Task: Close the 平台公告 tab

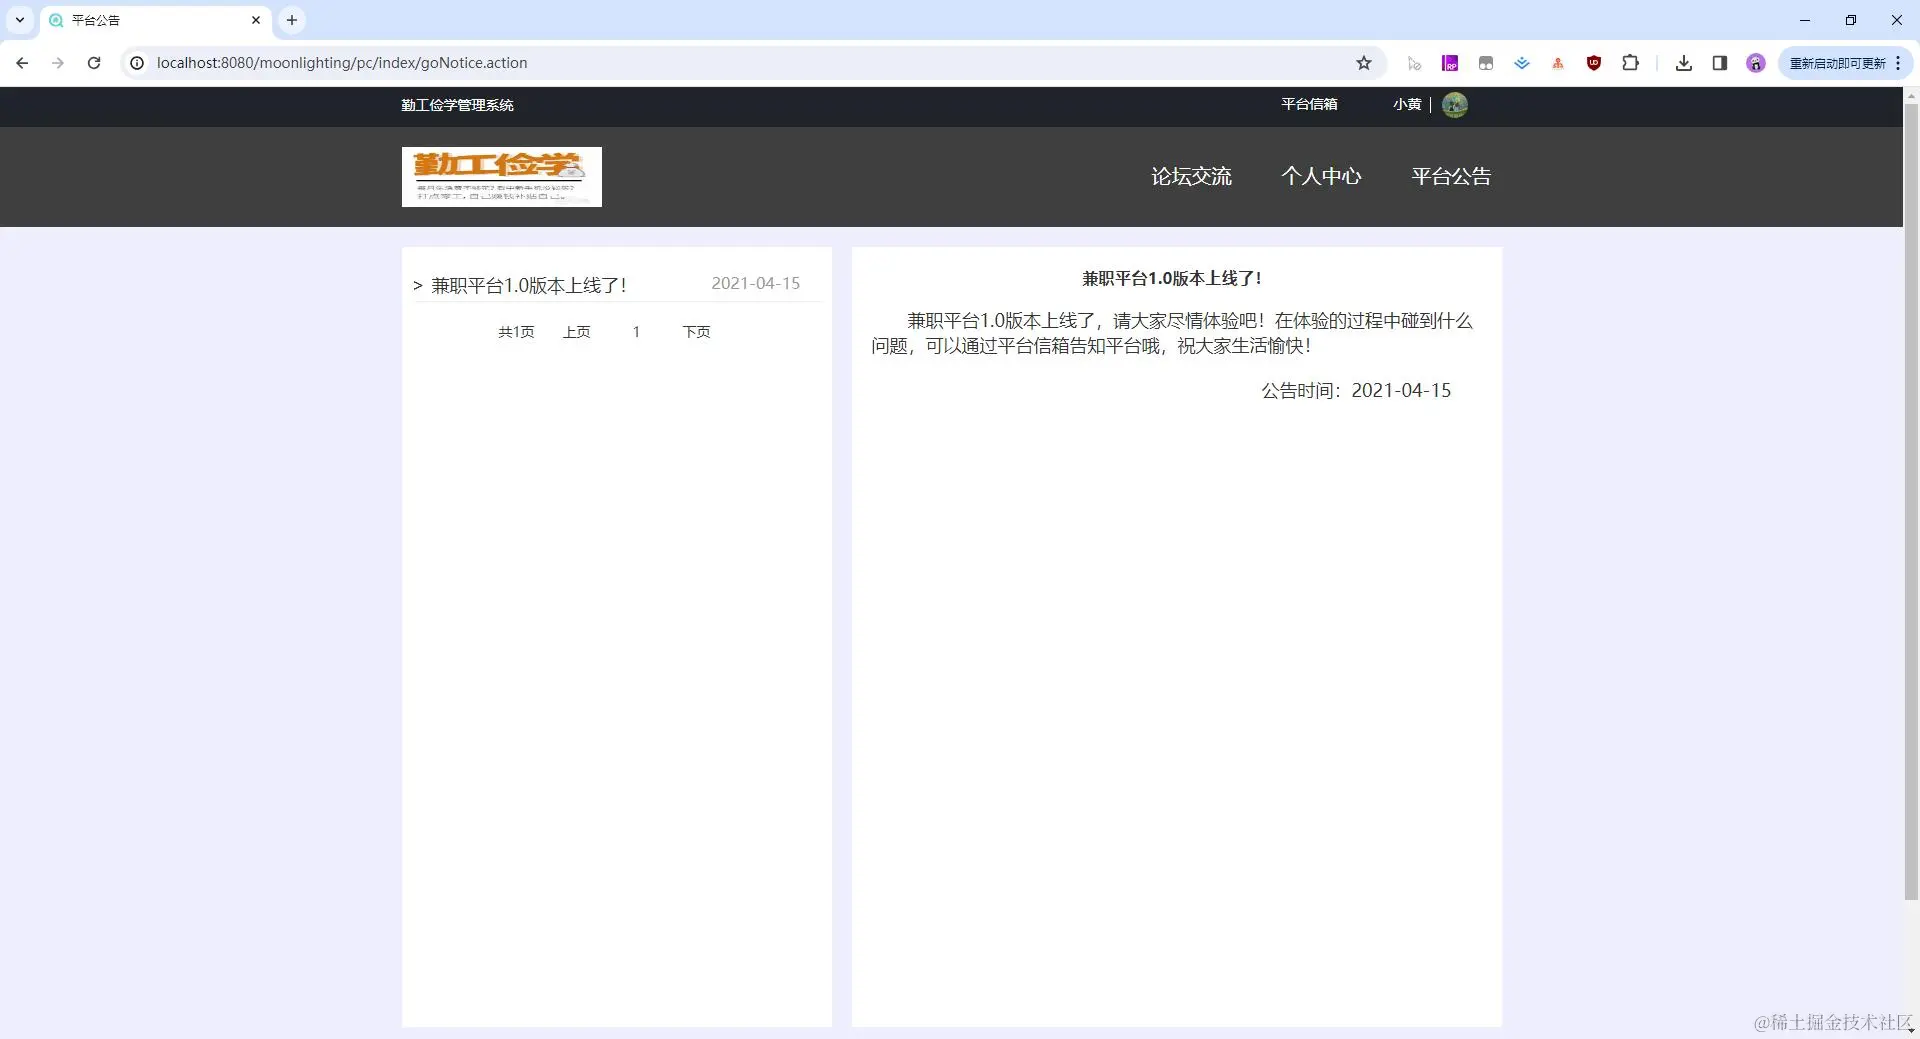Action: click(256, 20)
